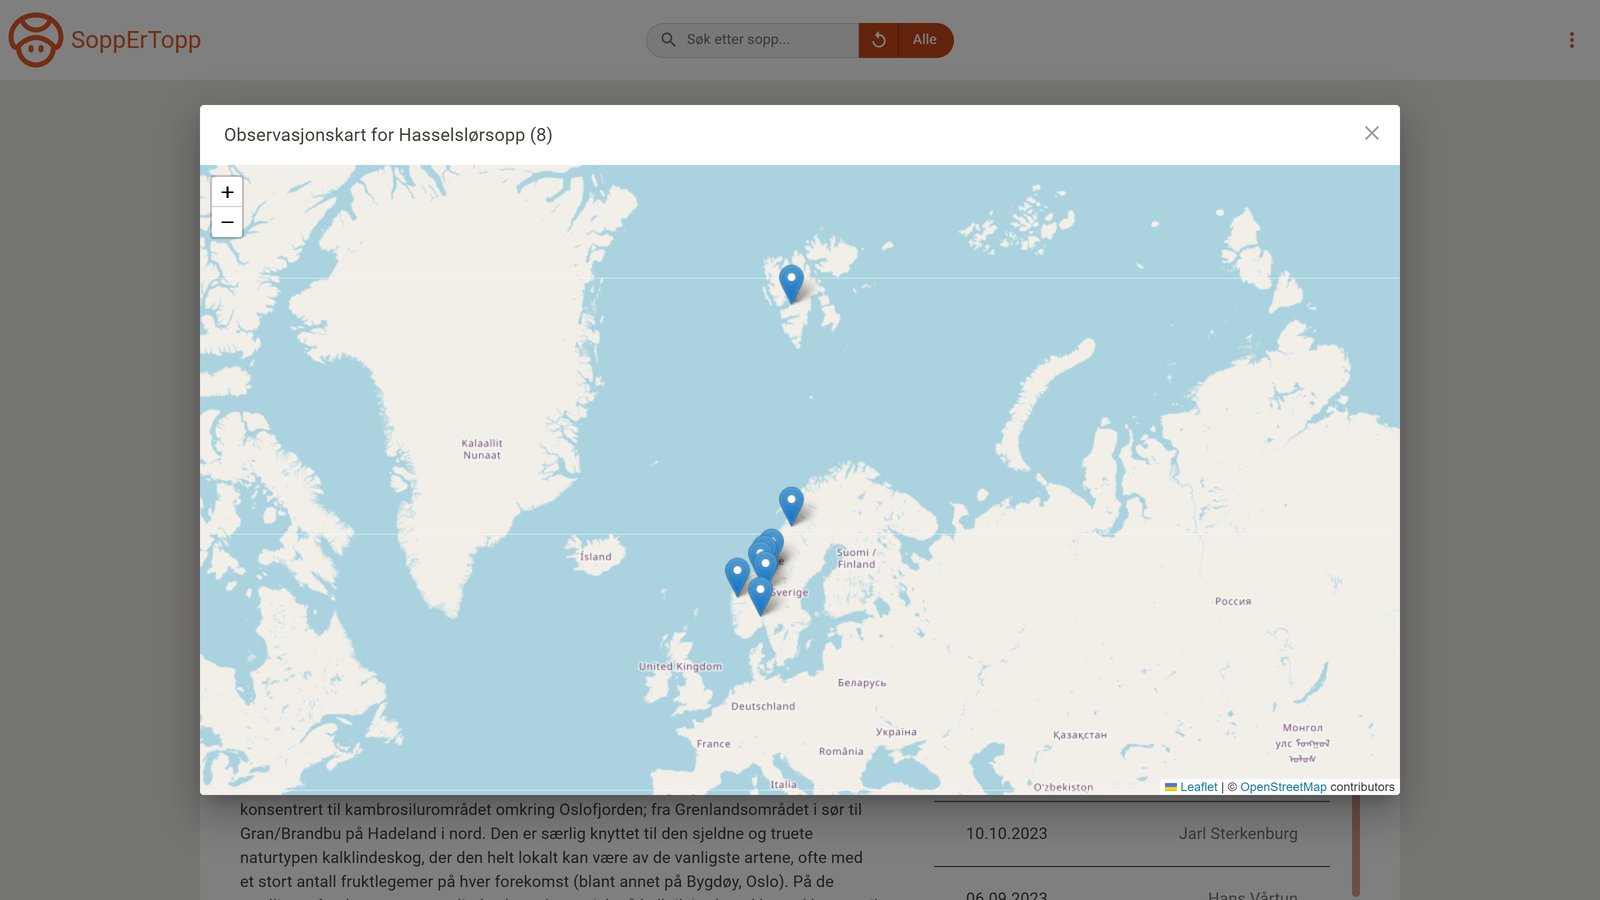This screenshot has height=900, width=1600.
Task: Click the observation list scrollbar
Action: (1356, 846)
